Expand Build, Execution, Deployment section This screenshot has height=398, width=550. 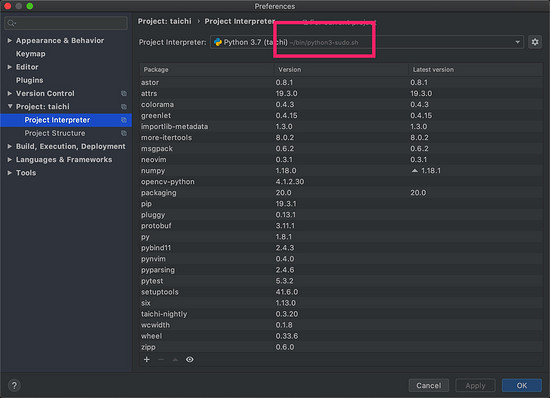[9, 146]
